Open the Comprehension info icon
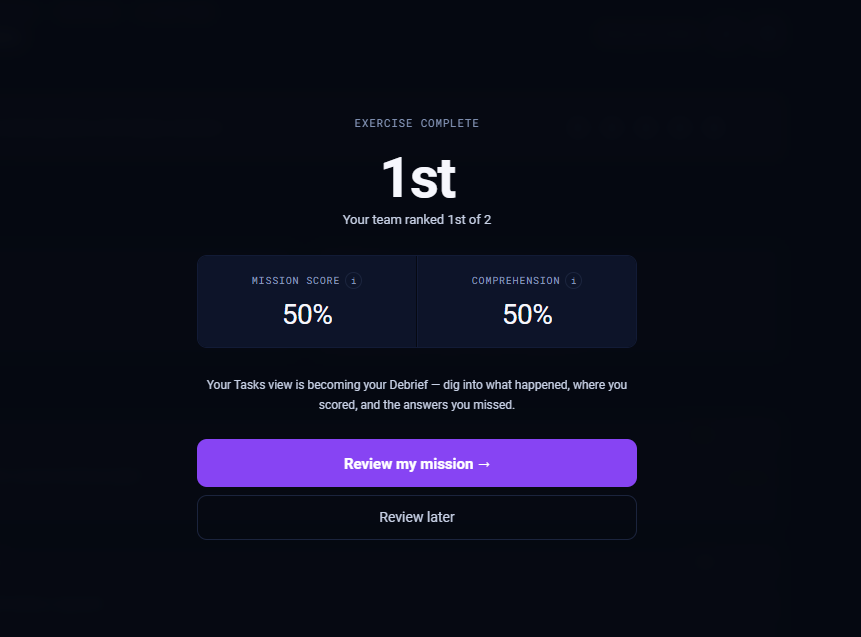The width and height of the screenshot is (861, 637). (573, 281)
